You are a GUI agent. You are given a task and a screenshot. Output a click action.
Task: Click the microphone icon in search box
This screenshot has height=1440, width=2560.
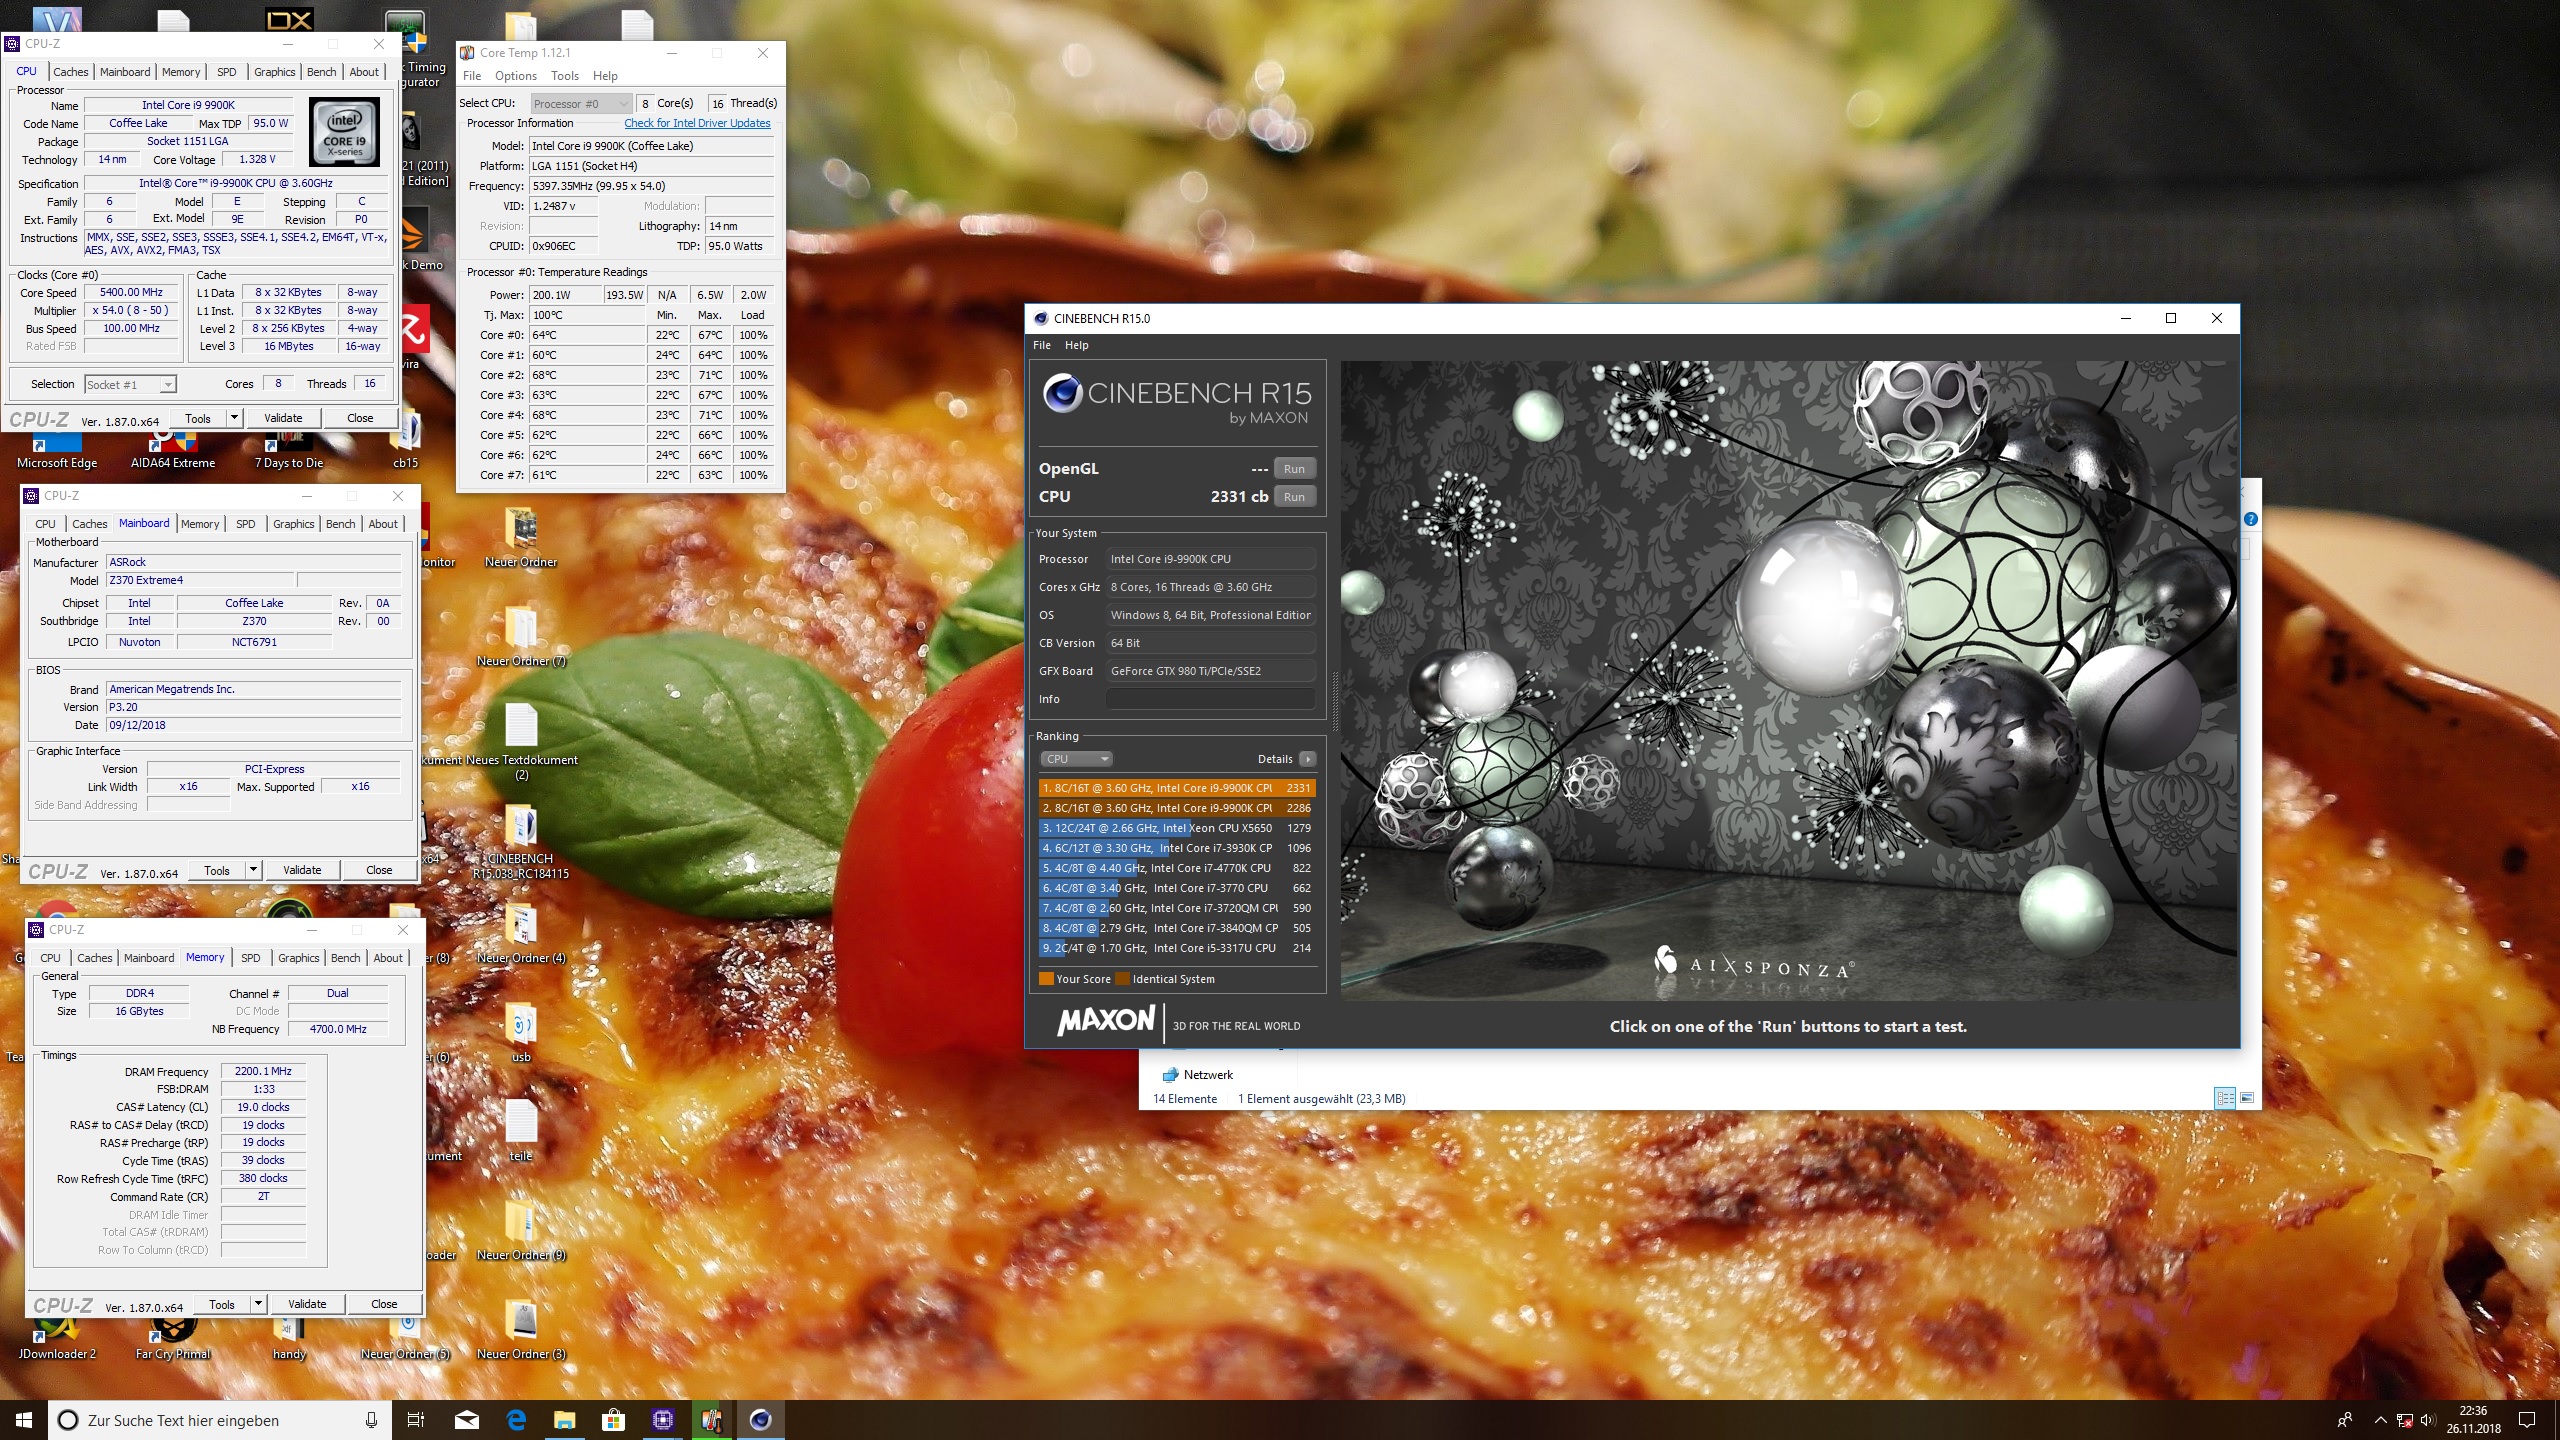pos(371,1420)
